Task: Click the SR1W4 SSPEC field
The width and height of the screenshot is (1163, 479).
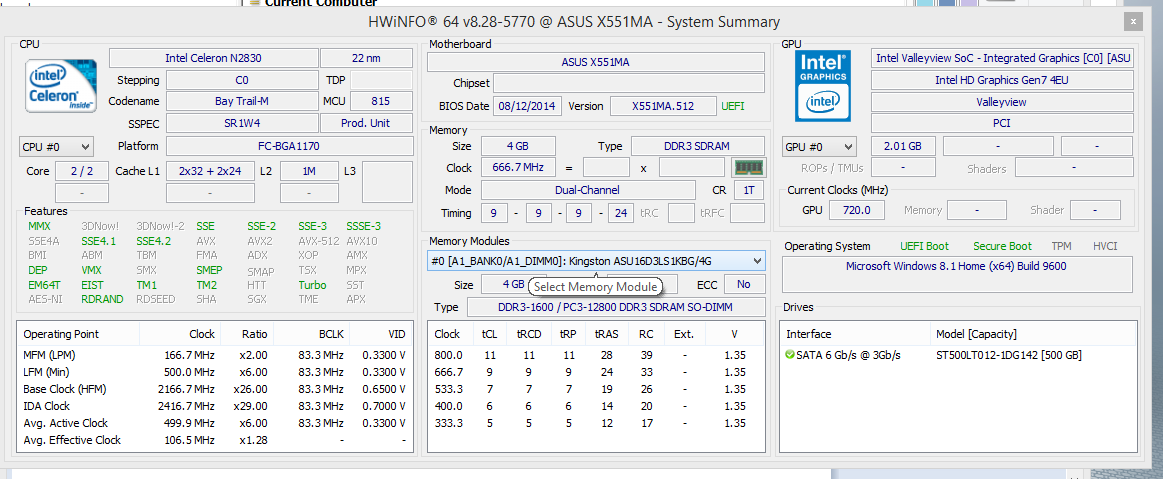Action: (242, 123)
